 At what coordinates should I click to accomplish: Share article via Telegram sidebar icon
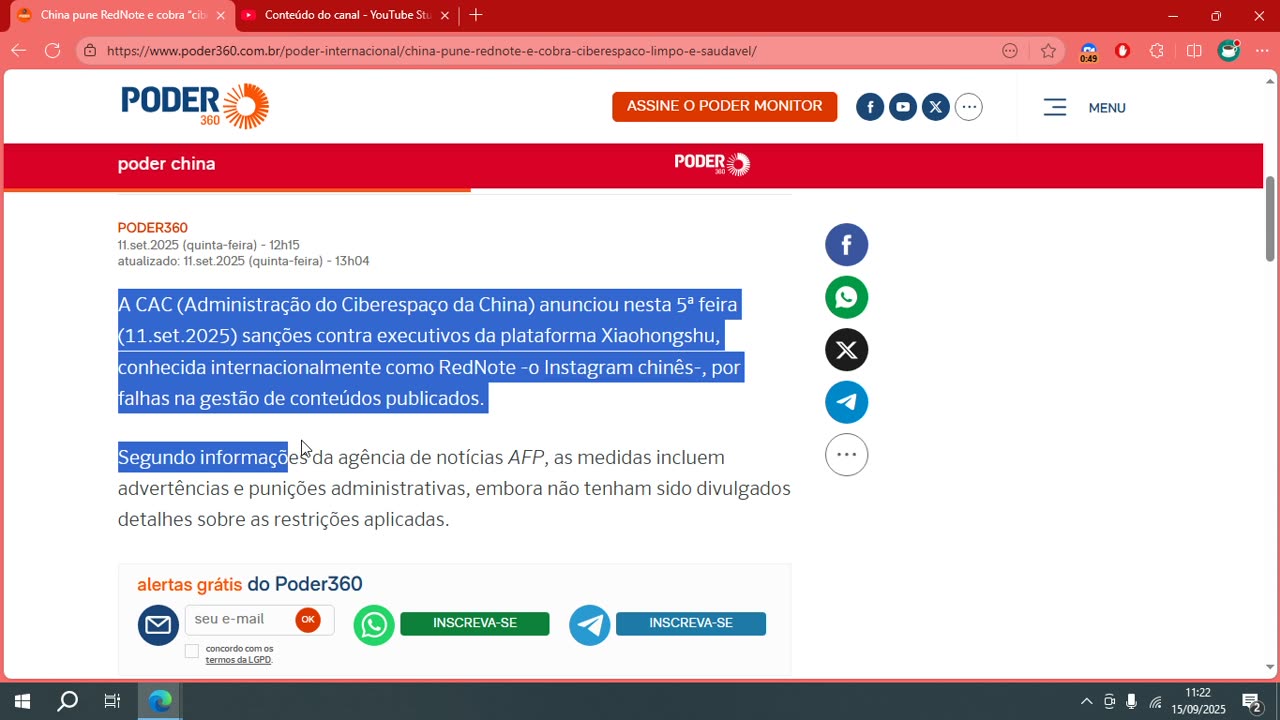846,402
